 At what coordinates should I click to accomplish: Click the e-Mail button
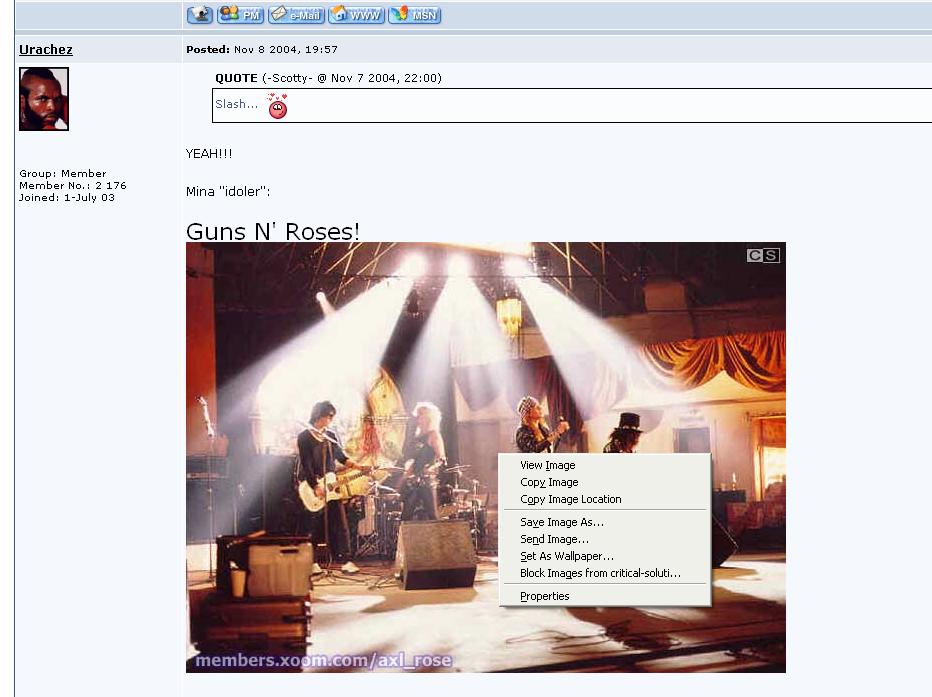[296, 14]
